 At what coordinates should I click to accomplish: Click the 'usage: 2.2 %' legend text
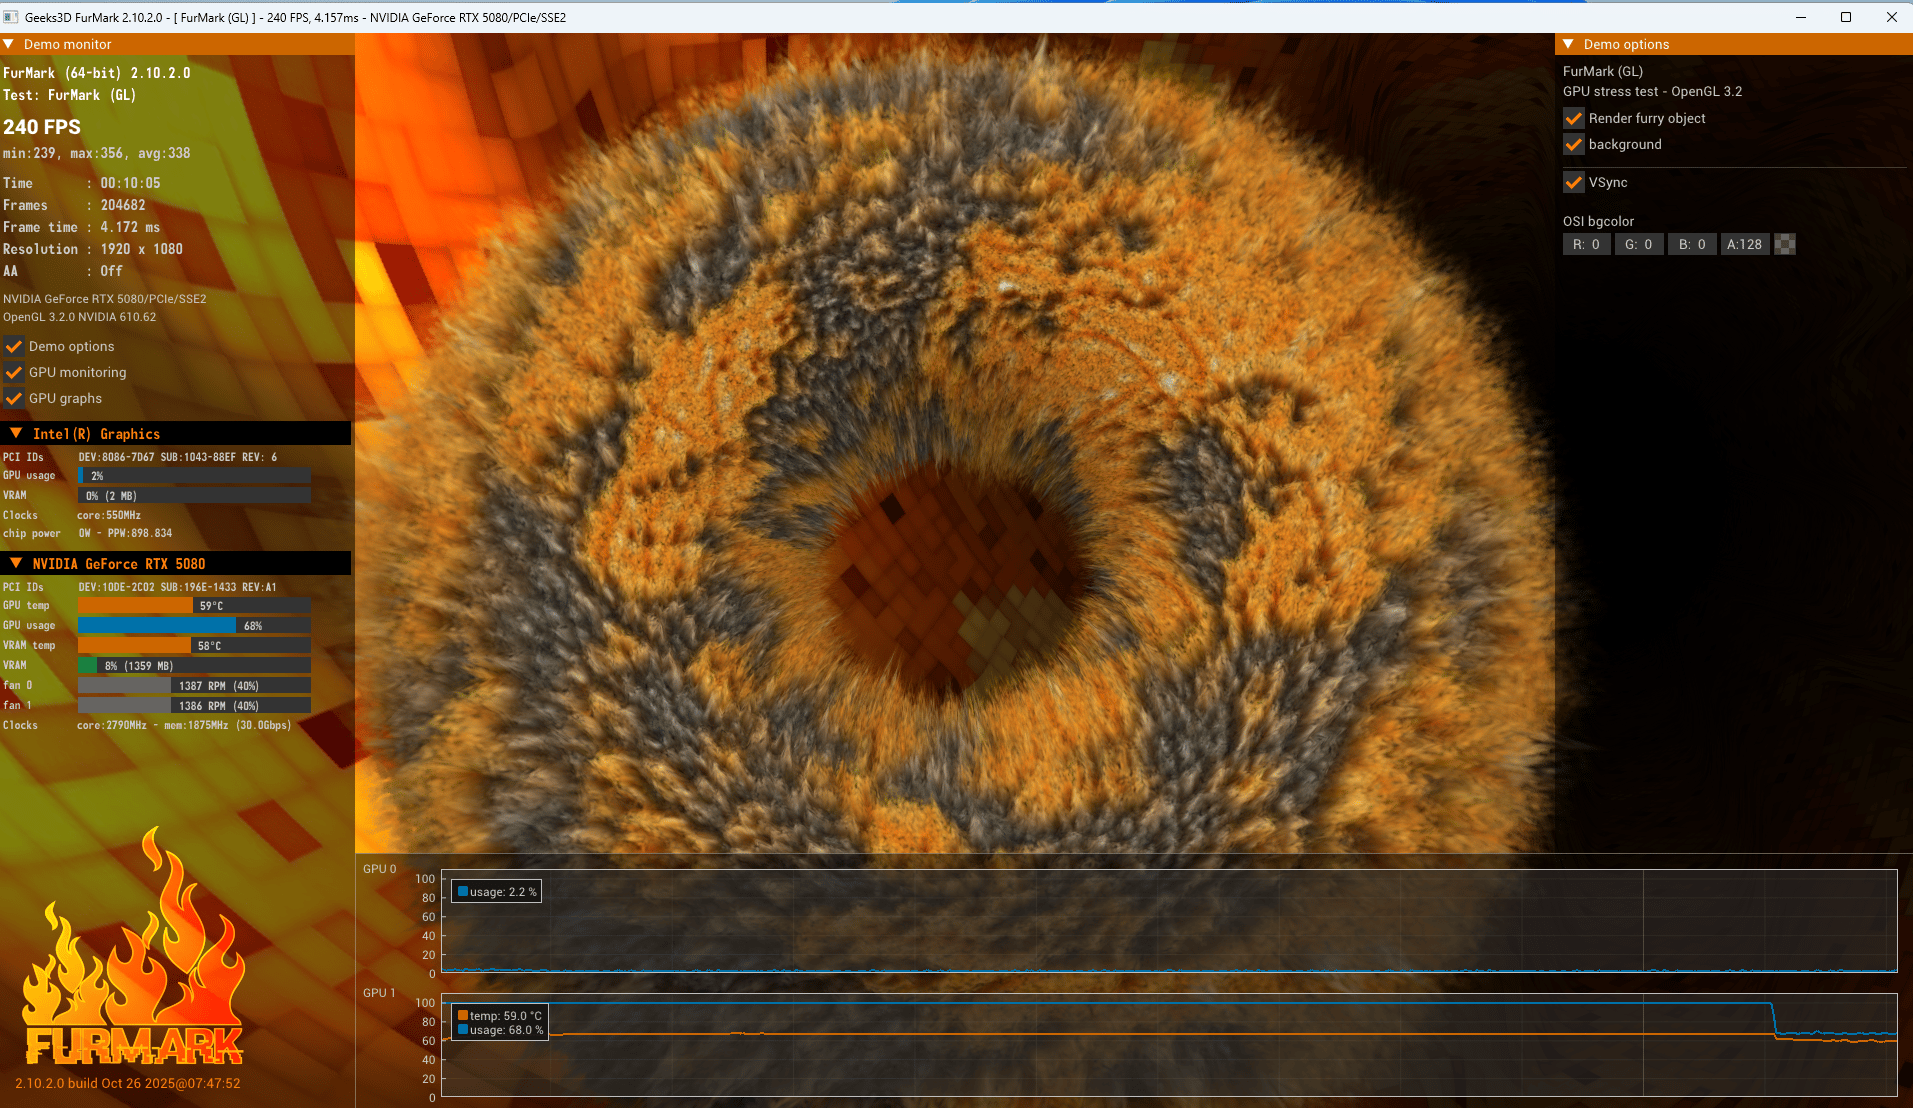coord(503,892)
